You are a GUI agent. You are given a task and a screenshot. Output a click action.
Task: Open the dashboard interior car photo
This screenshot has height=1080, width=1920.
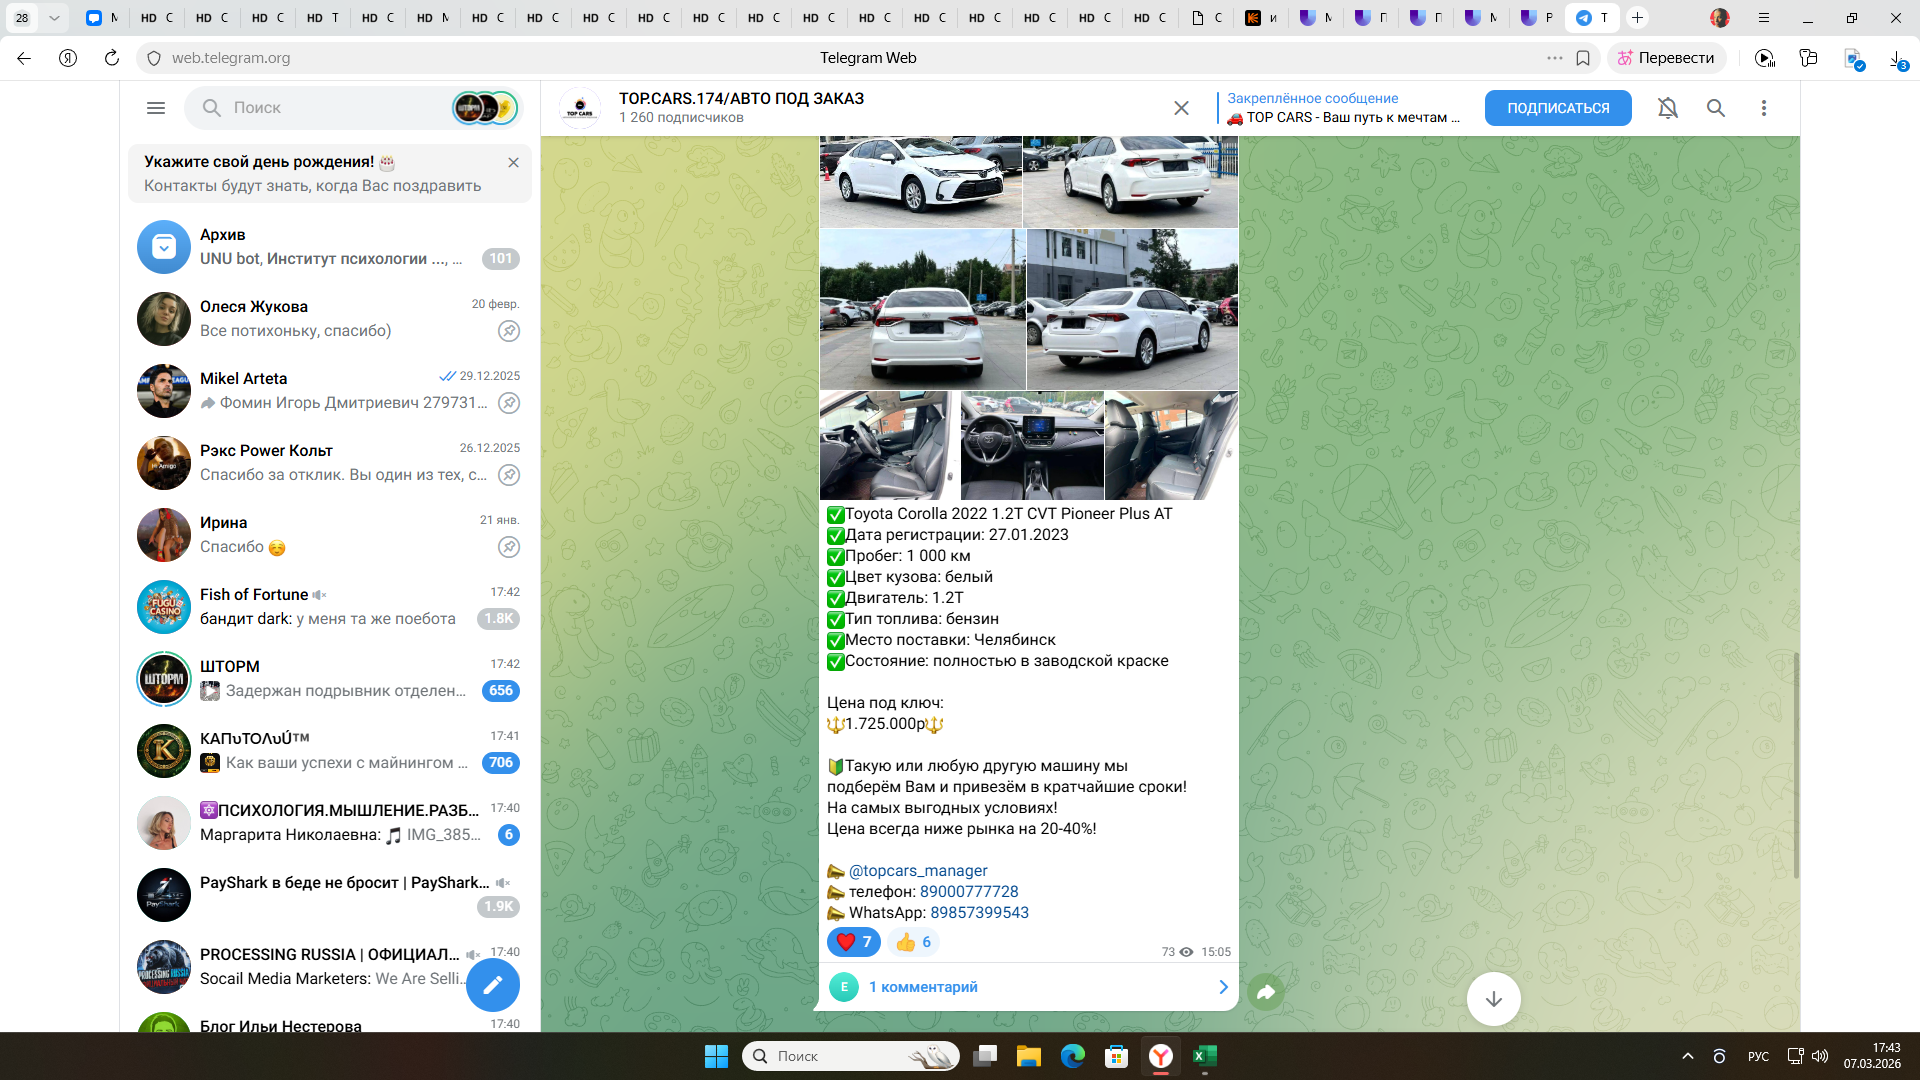(x=1031, y=446)
